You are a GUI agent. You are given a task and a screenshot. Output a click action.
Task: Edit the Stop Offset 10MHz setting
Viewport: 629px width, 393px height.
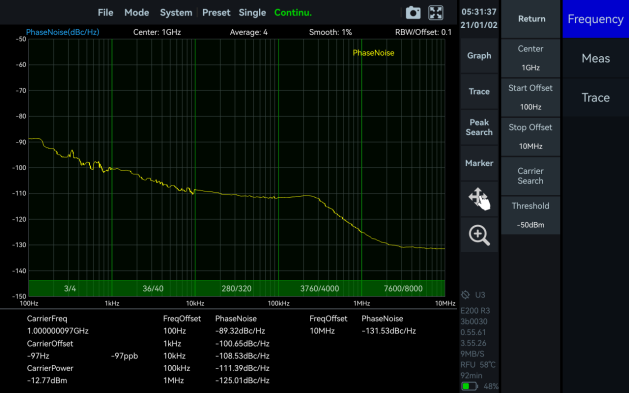530,137
